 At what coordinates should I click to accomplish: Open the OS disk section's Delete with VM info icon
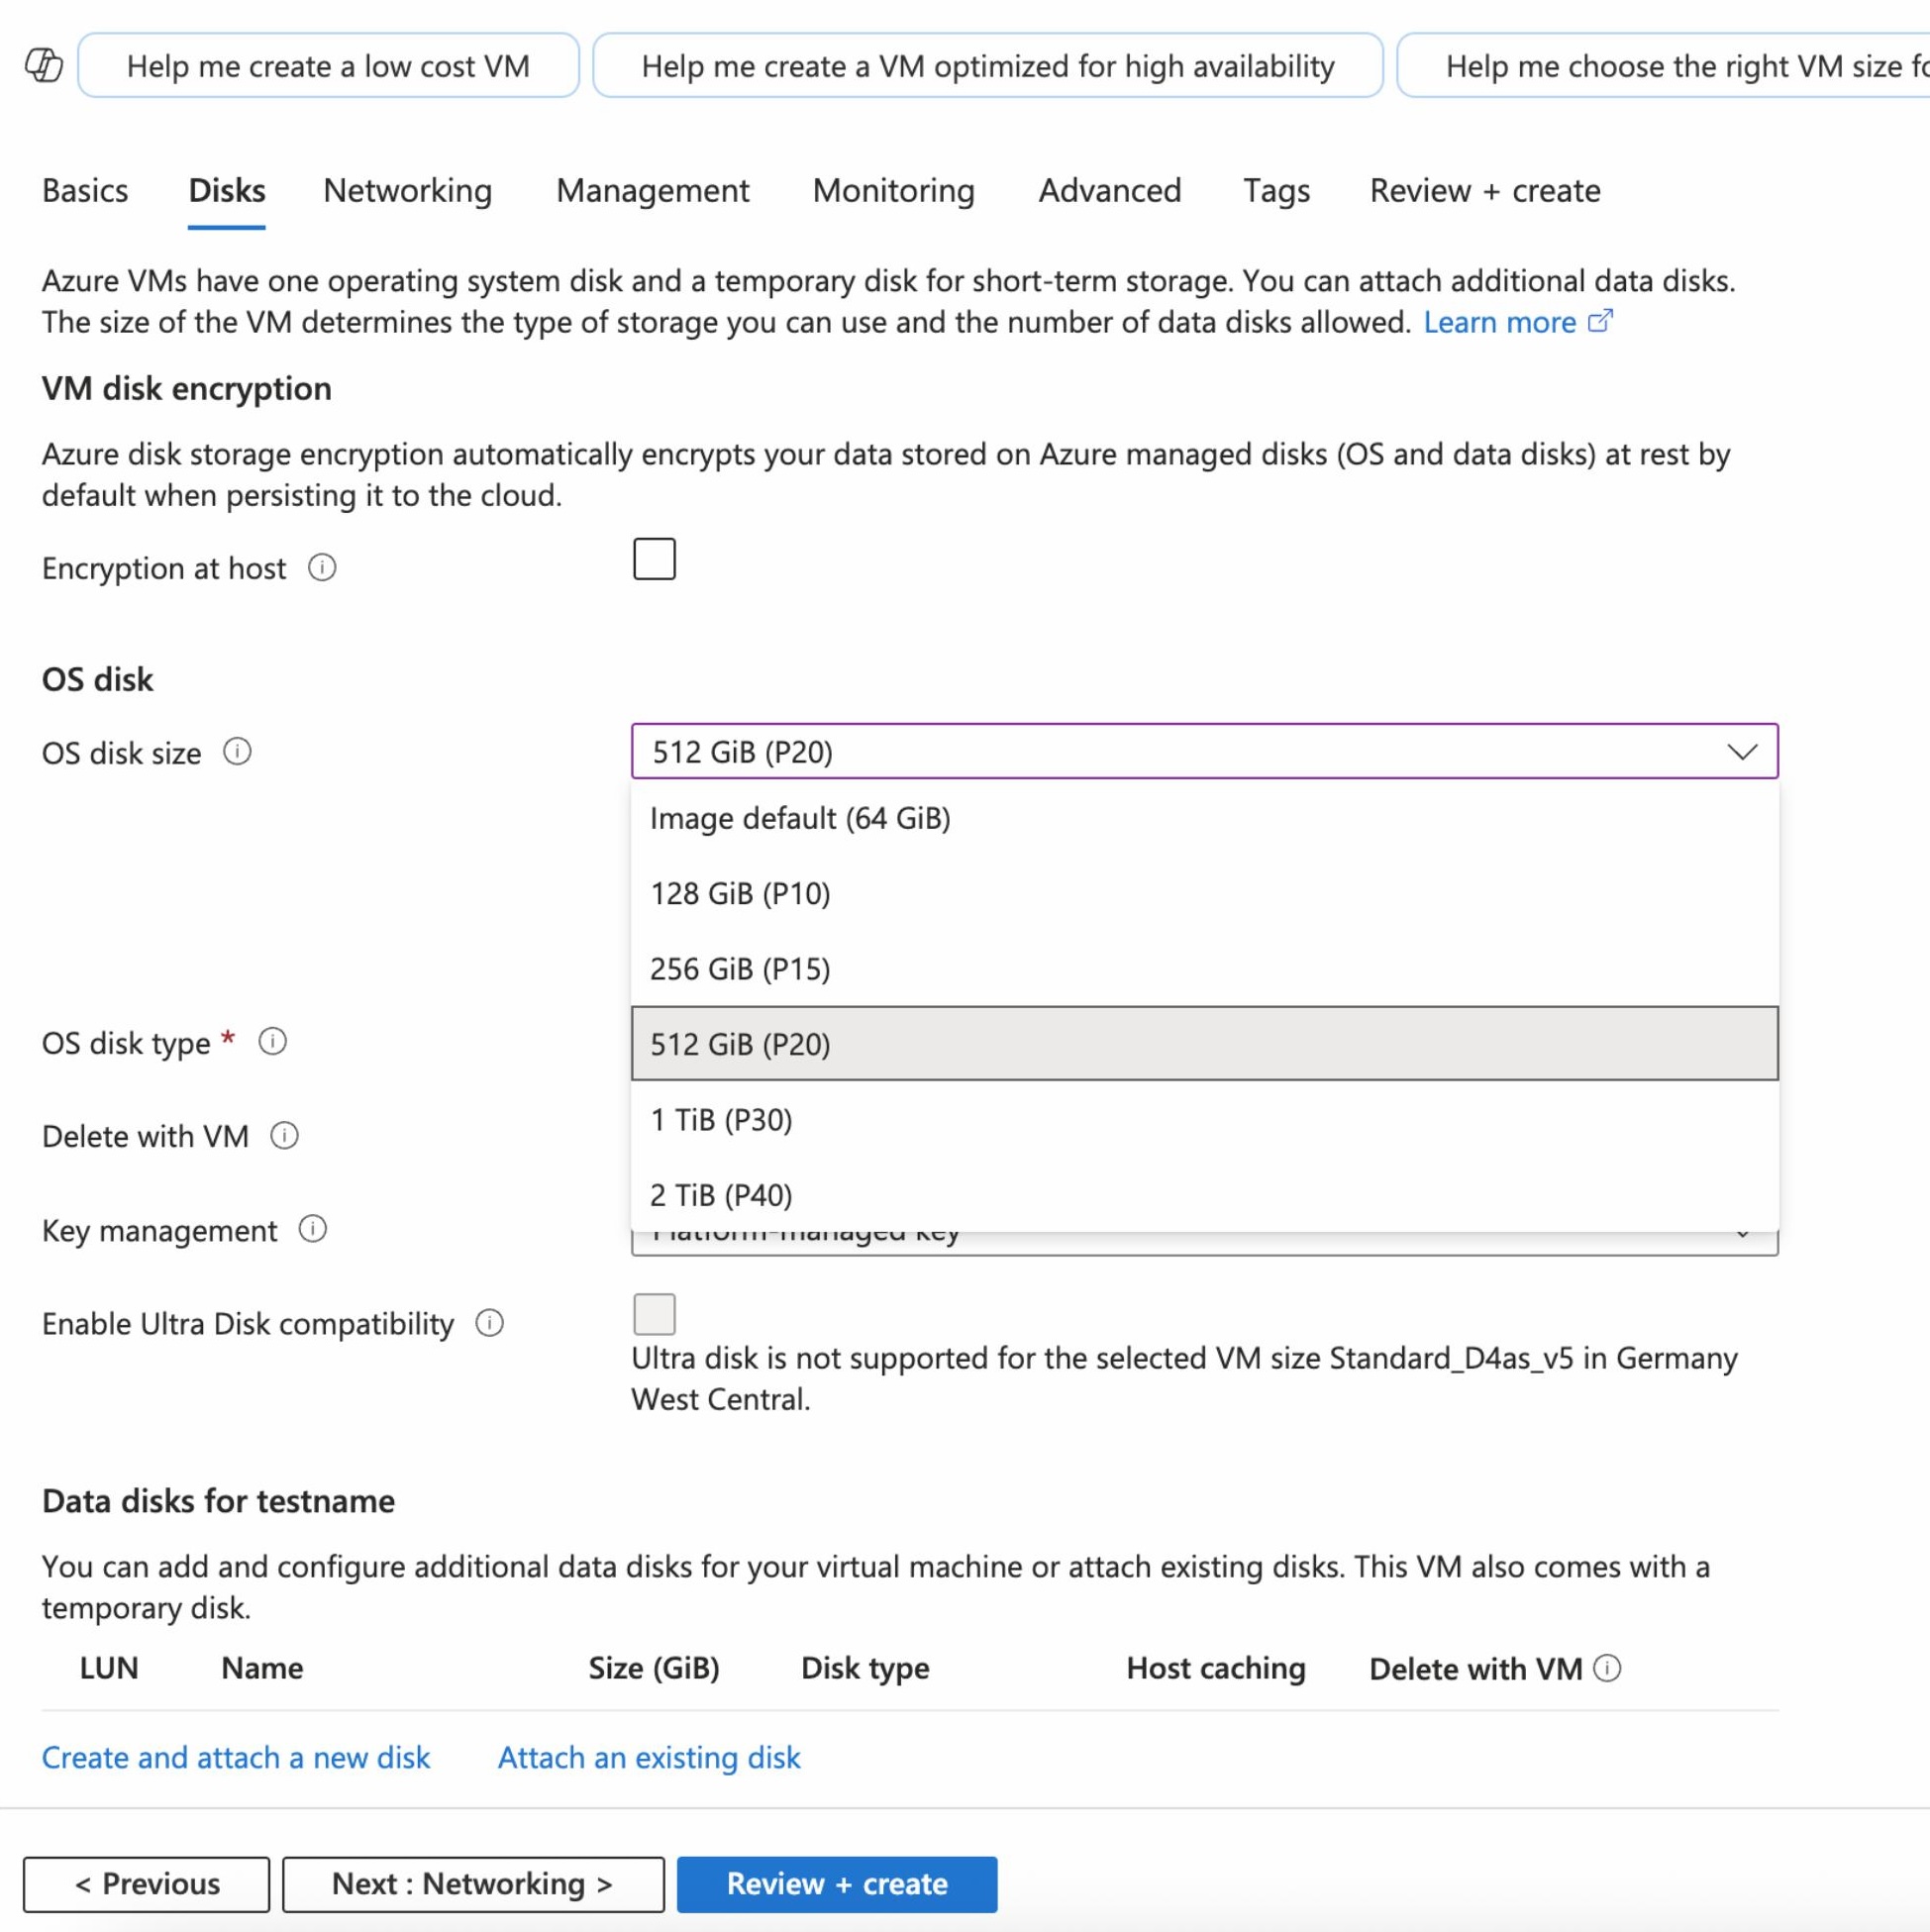[x=285, y=1136]
